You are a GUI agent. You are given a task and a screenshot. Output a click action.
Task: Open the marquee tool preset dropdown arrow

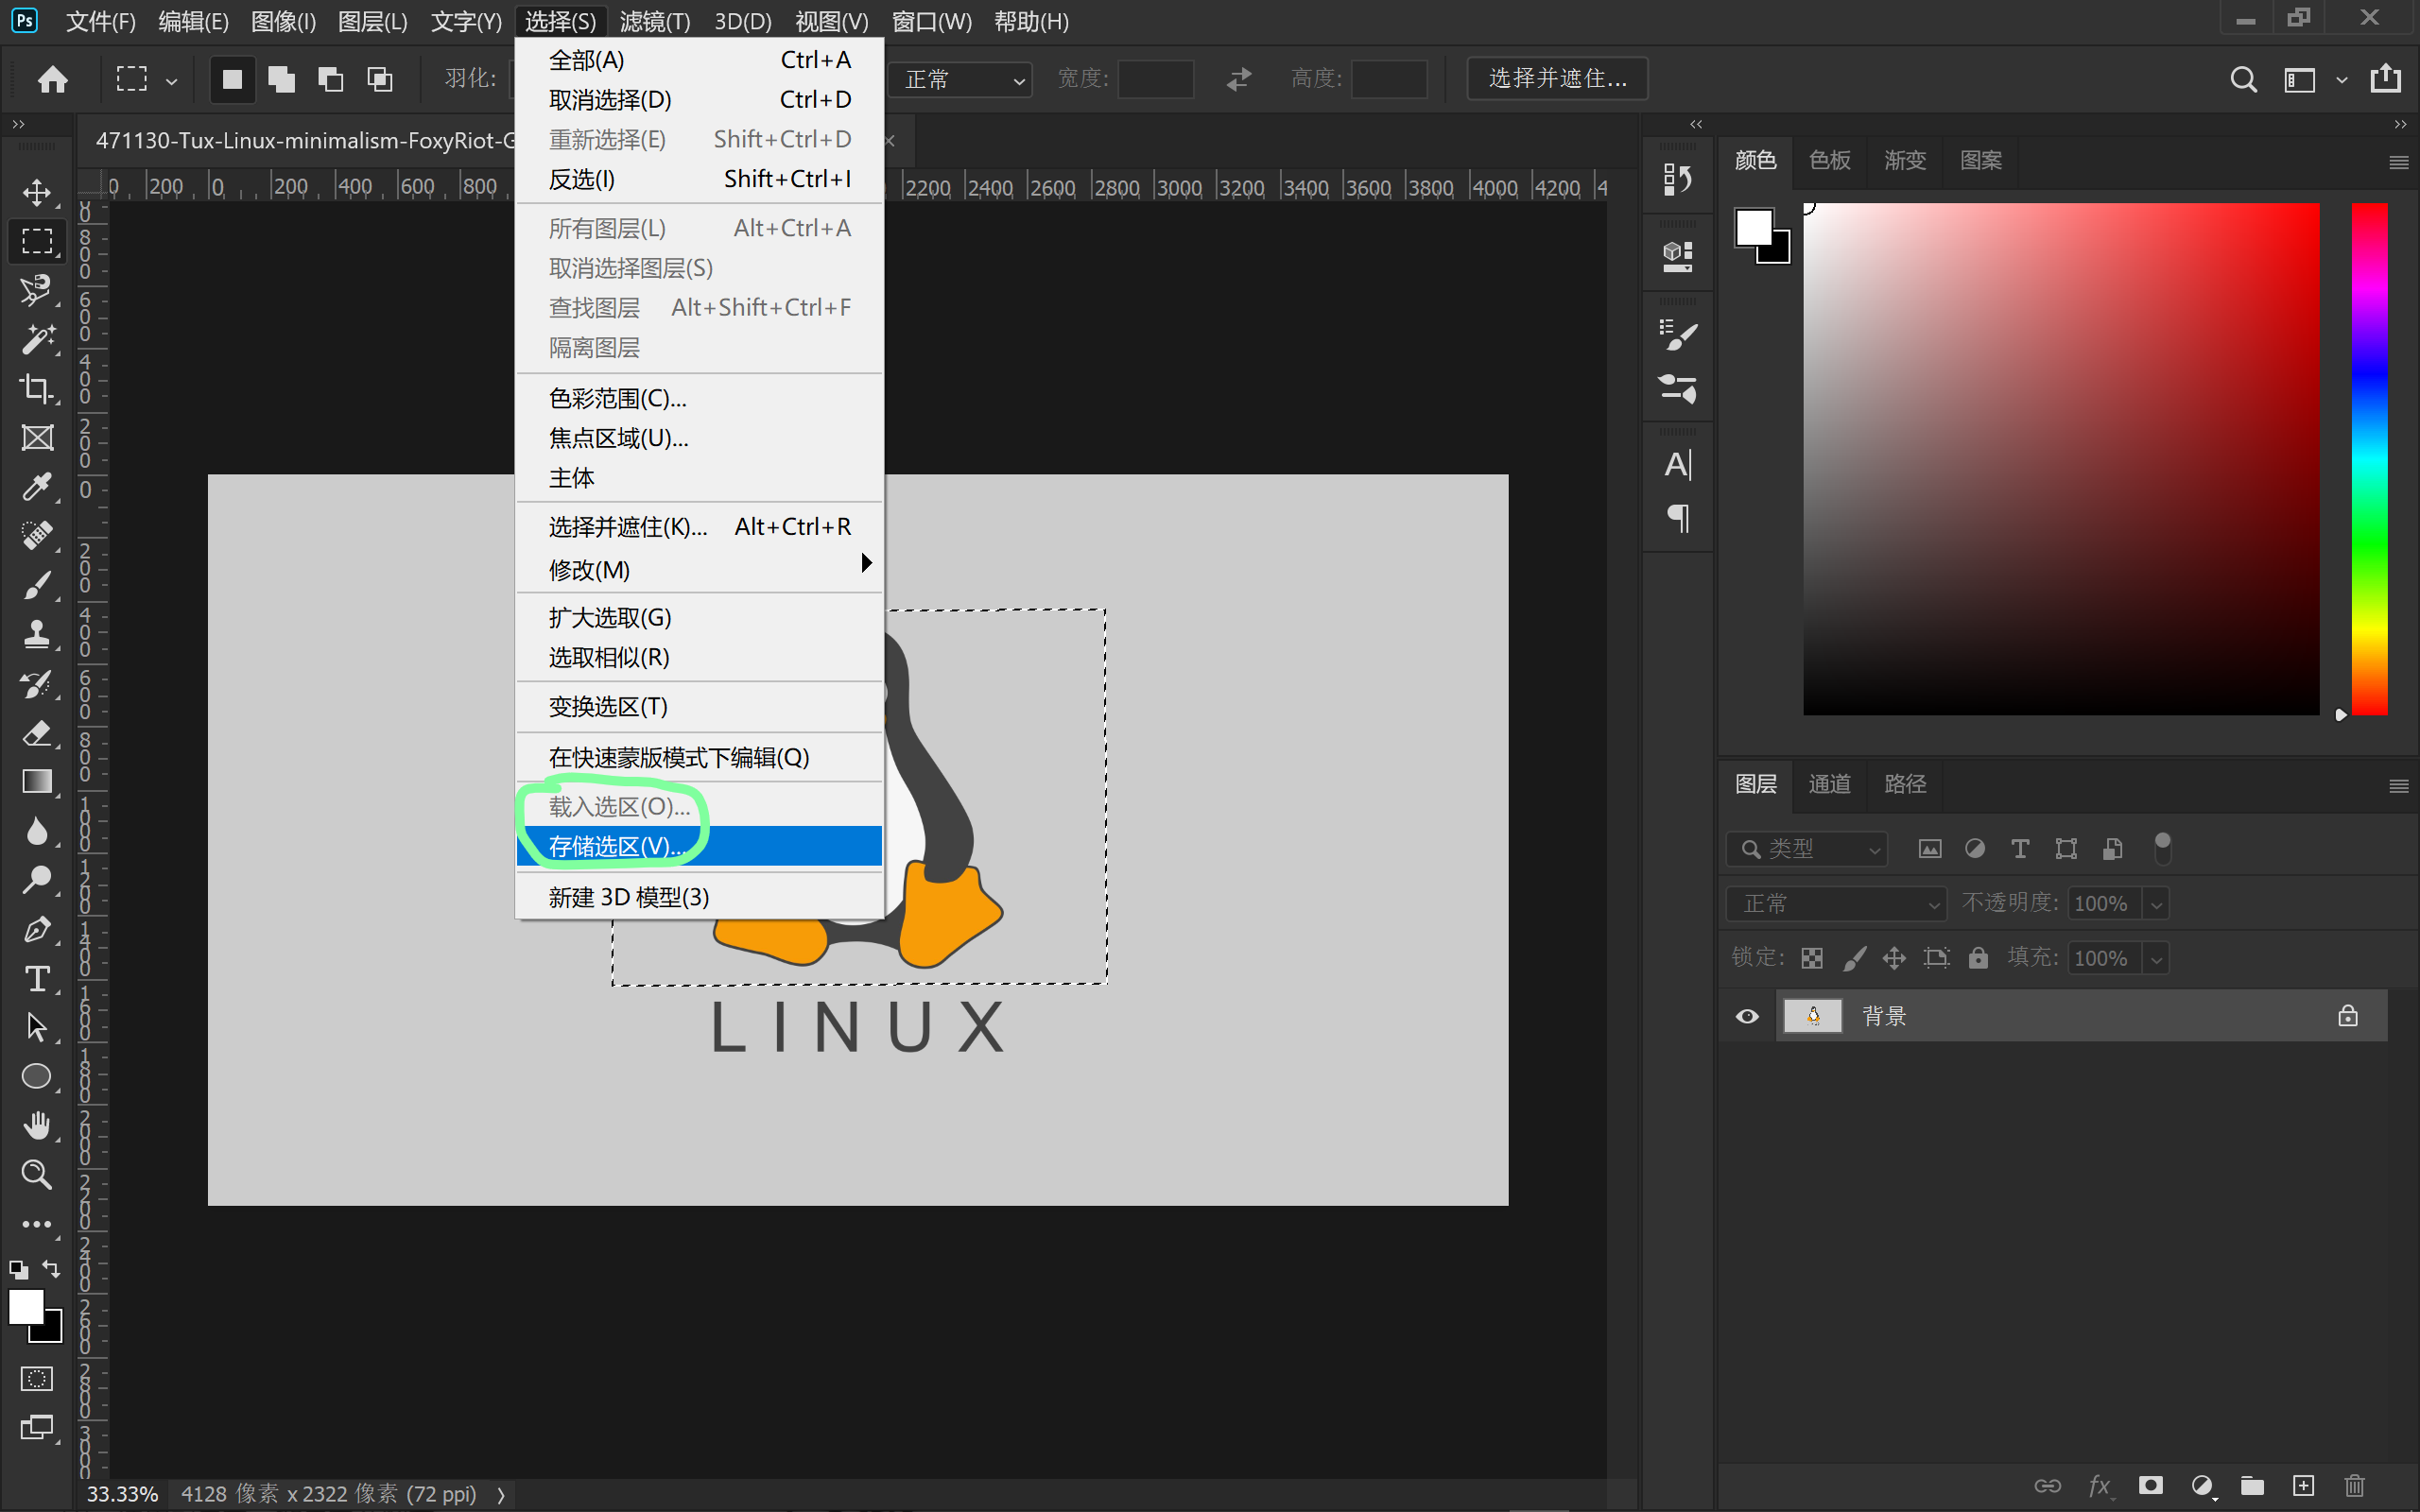click(172, 81)
